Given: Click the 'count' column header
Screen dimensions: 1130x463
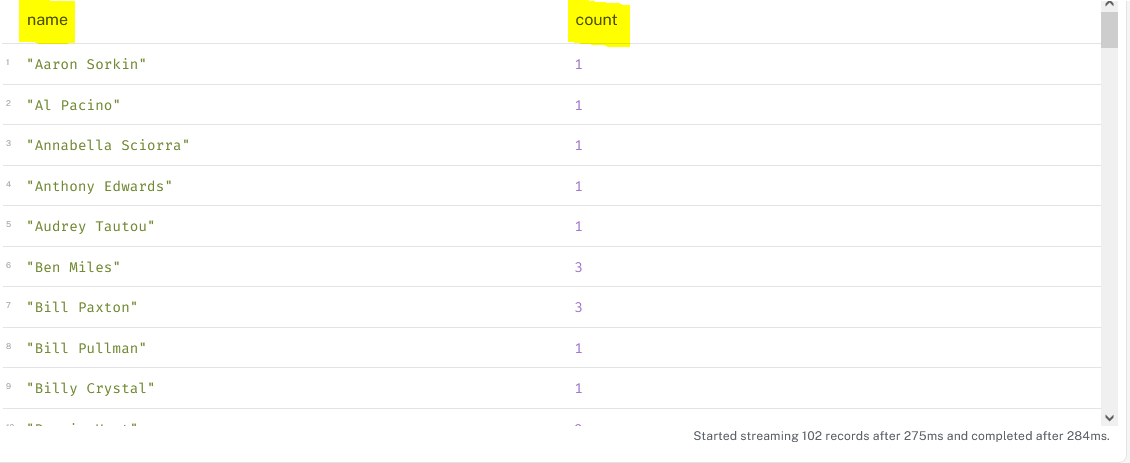Looking at the screenshot, I should [x=597, y=20].
